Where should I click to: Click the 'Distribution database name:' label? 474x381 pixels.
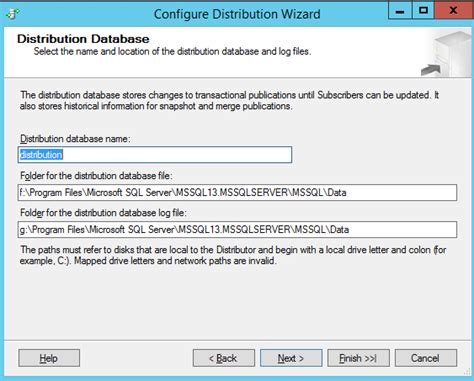coord(75,139)
